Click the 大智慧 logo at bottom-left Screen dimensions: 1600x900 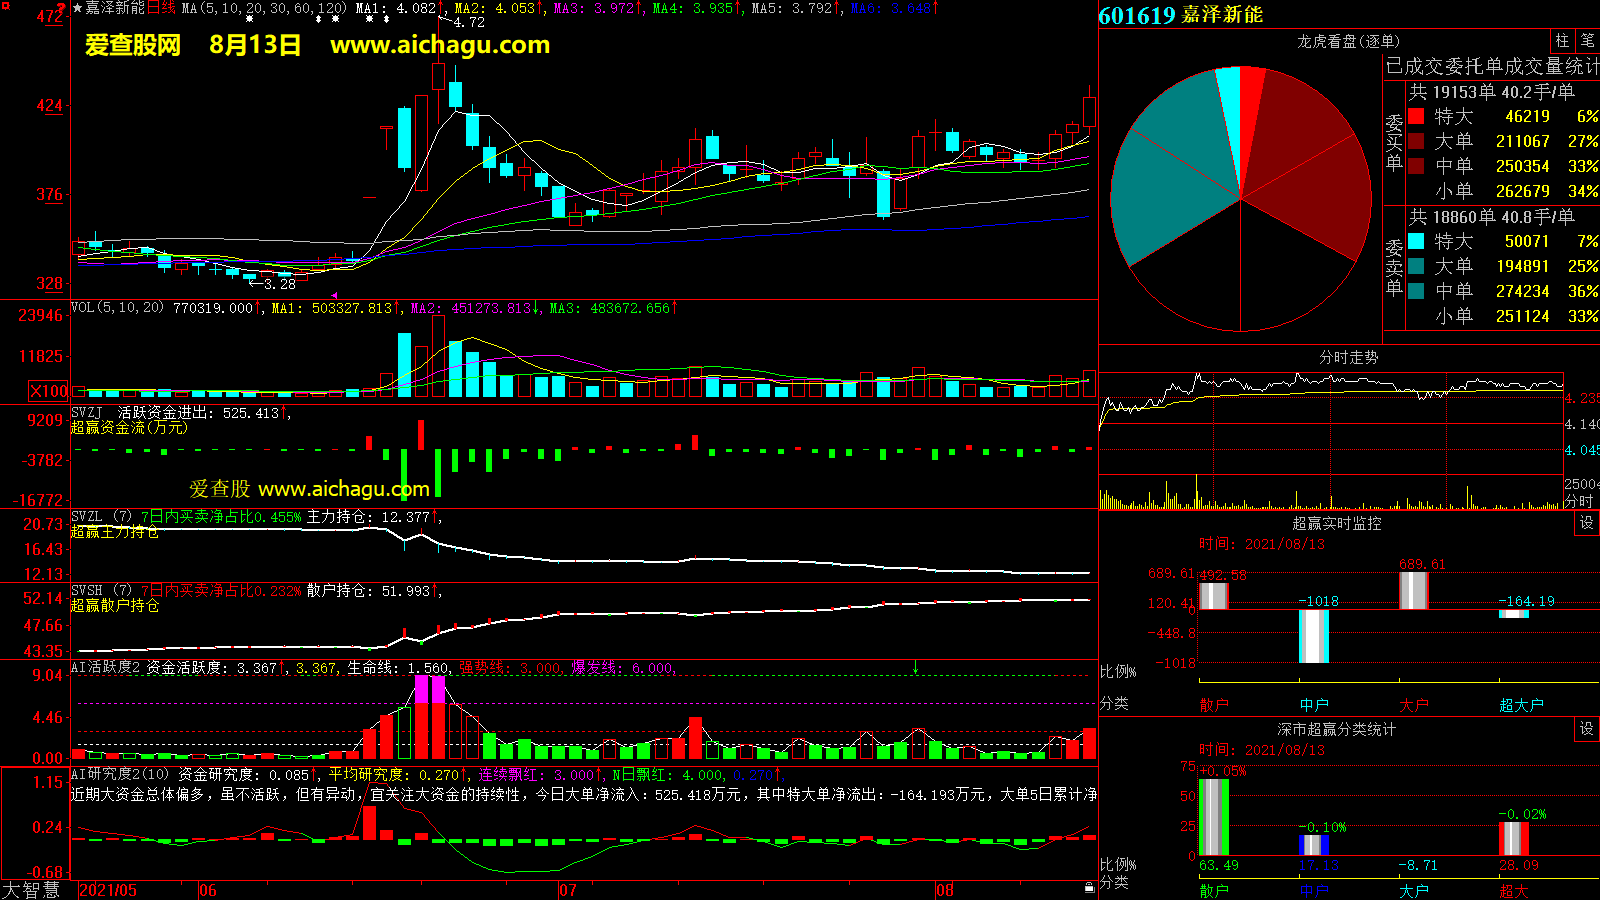(x=31, y=889)
